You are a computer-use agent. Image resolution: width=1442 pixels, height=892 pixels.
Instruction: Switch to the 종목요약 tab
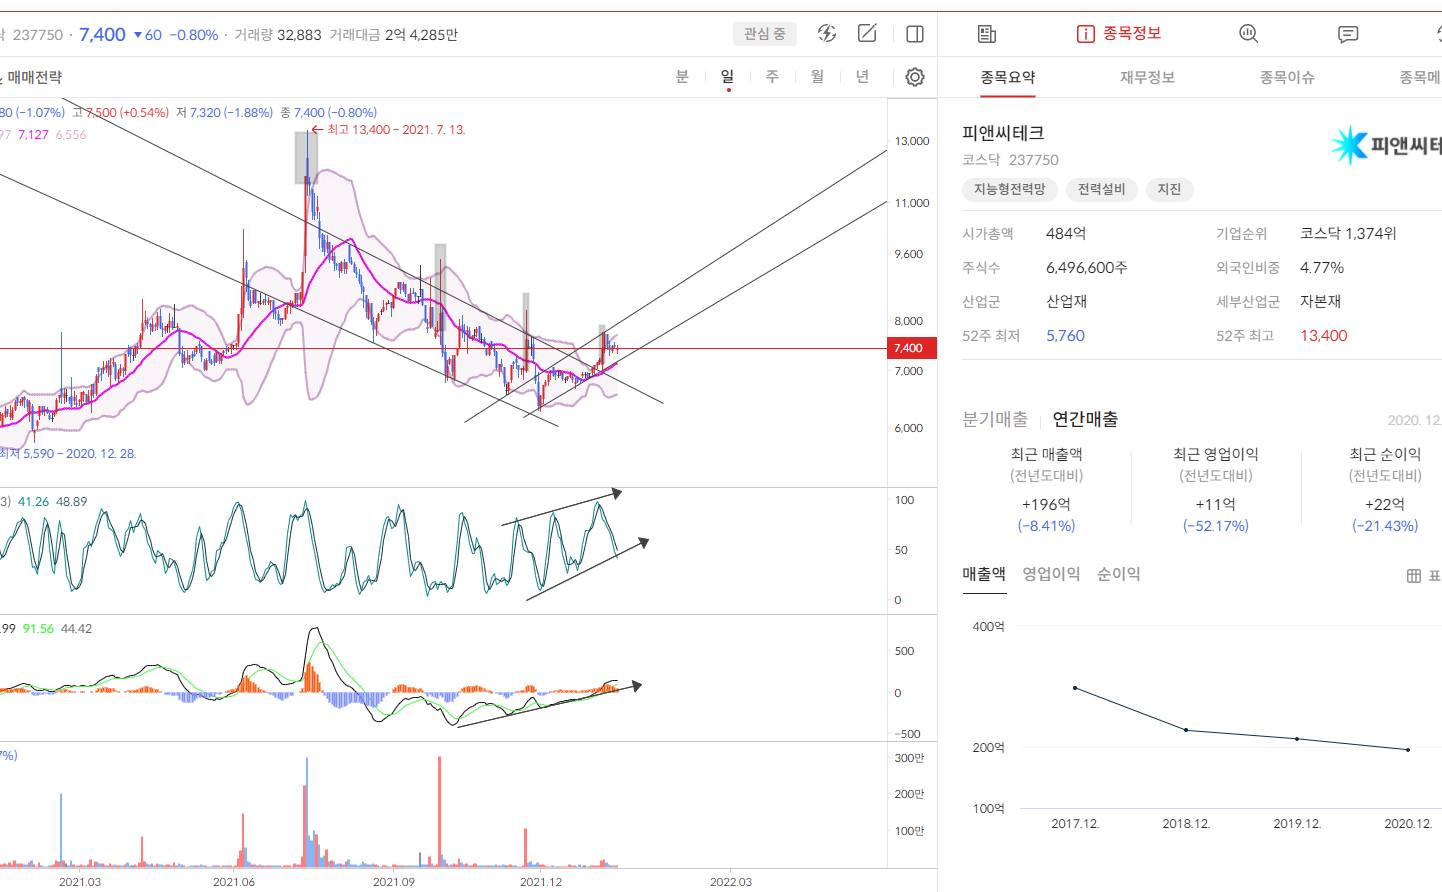pyautogui.click(x=1008, y=77)
